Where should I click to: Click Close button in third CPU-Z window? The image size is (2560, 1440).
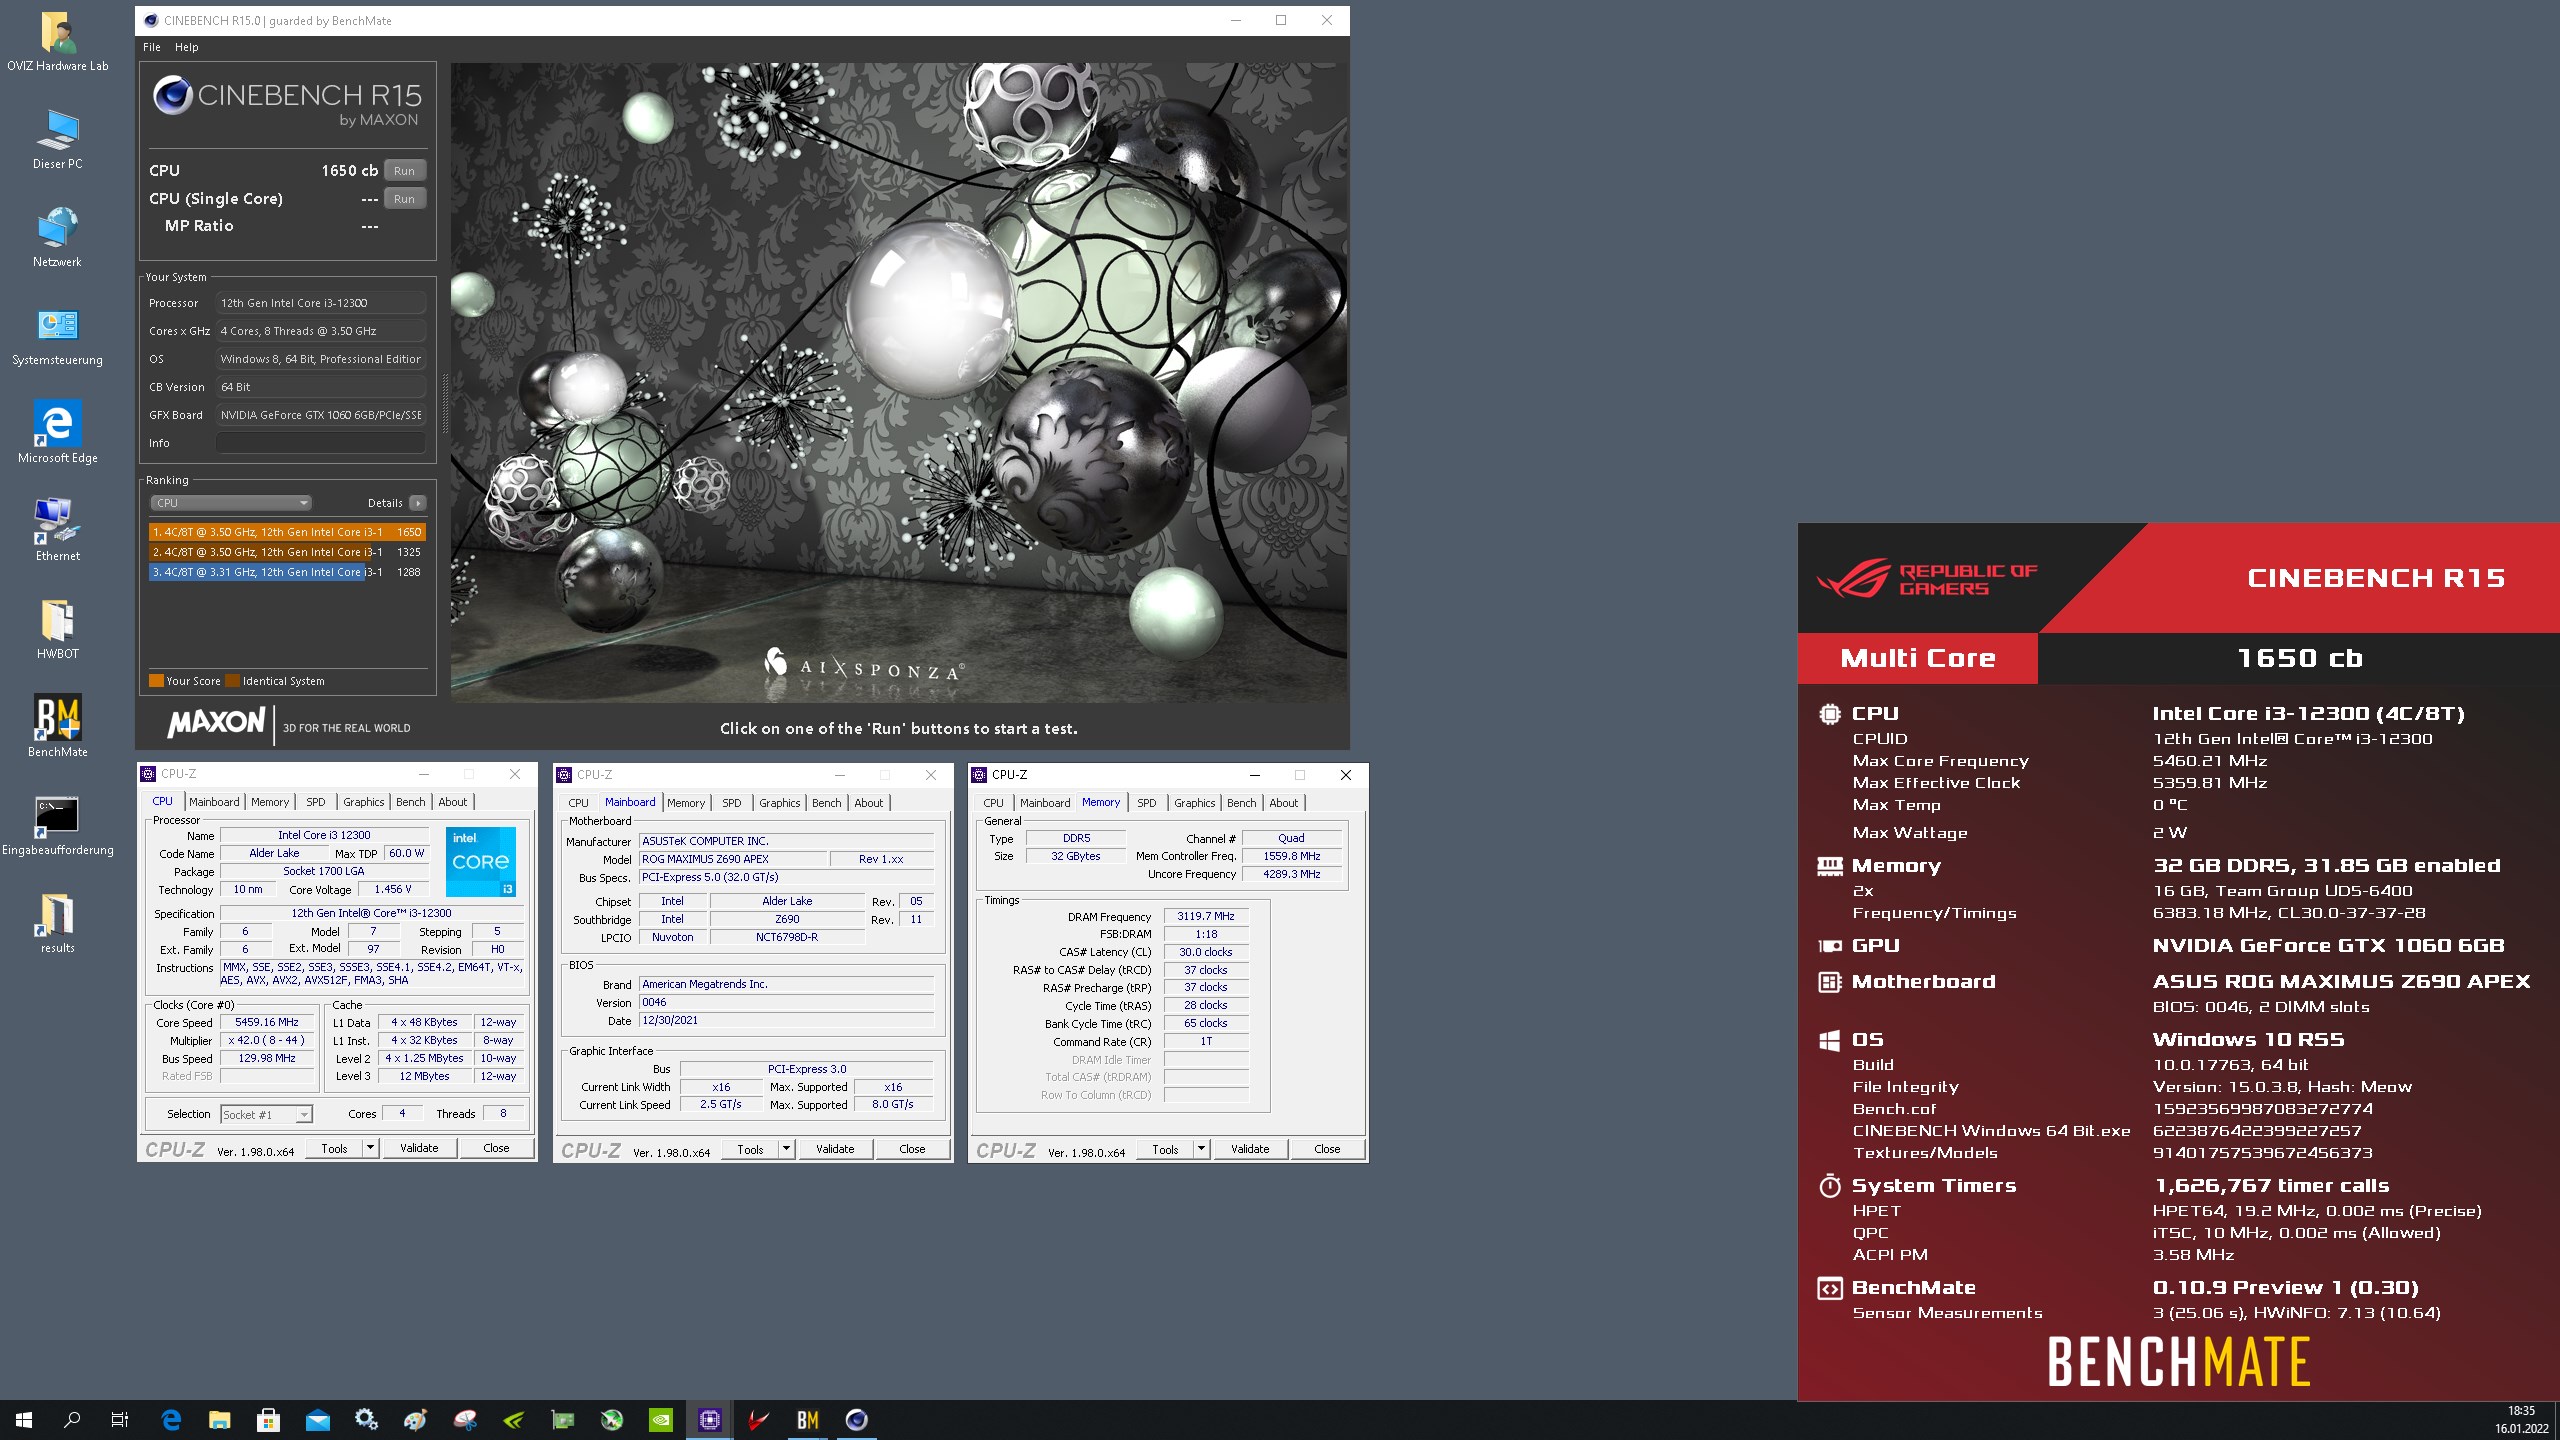[1327, 1149]
